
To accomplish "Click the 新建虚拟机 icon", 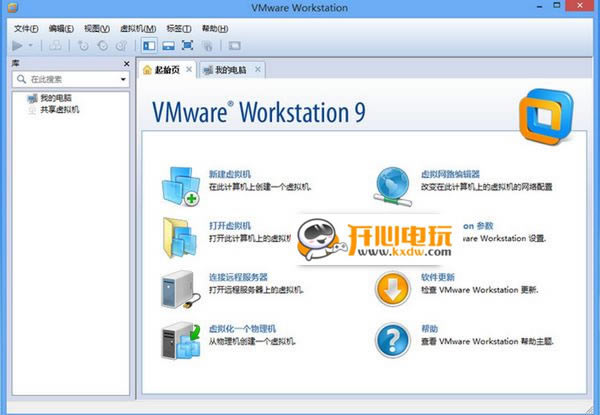I will point(181,186).
